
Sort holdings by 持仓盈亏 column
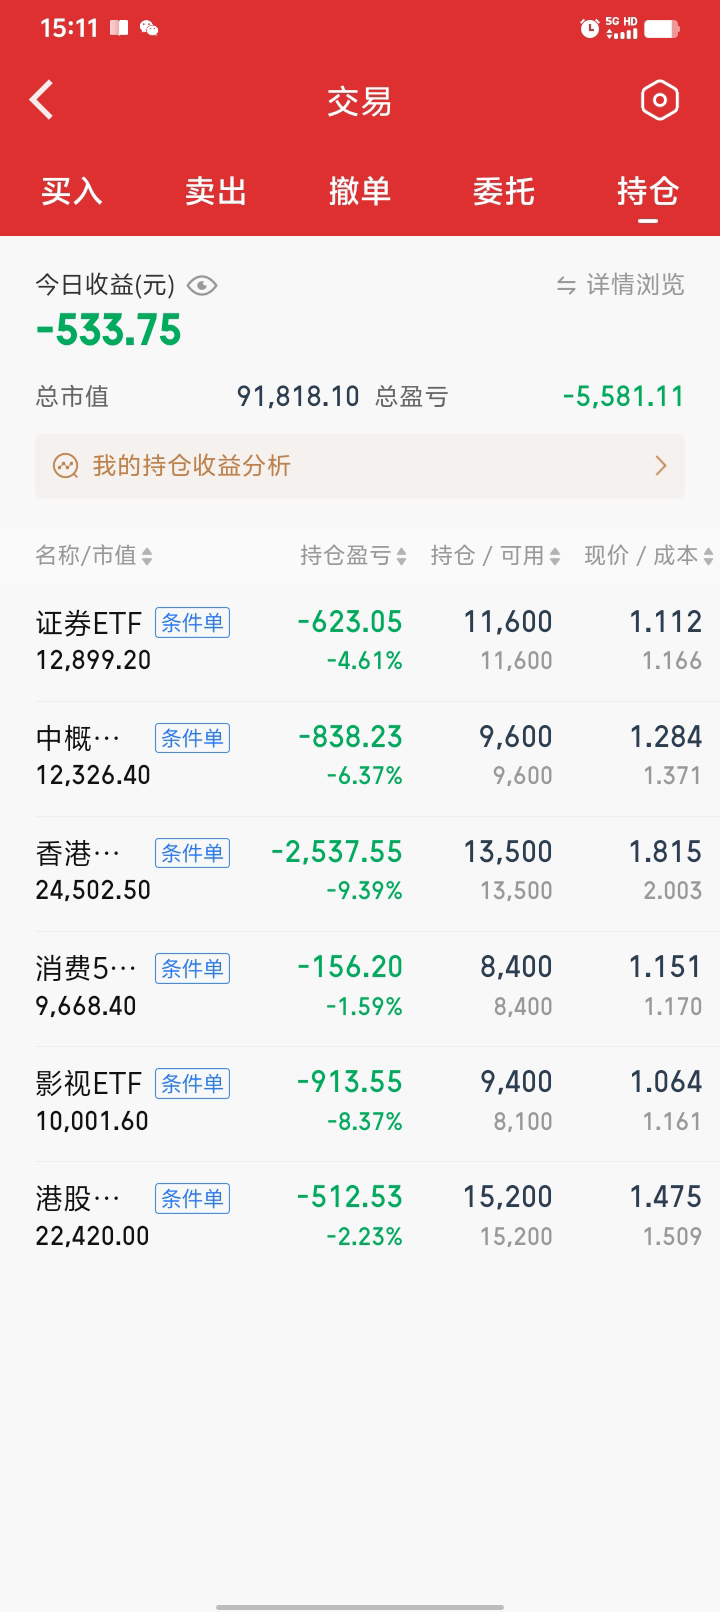pos(353,556)
